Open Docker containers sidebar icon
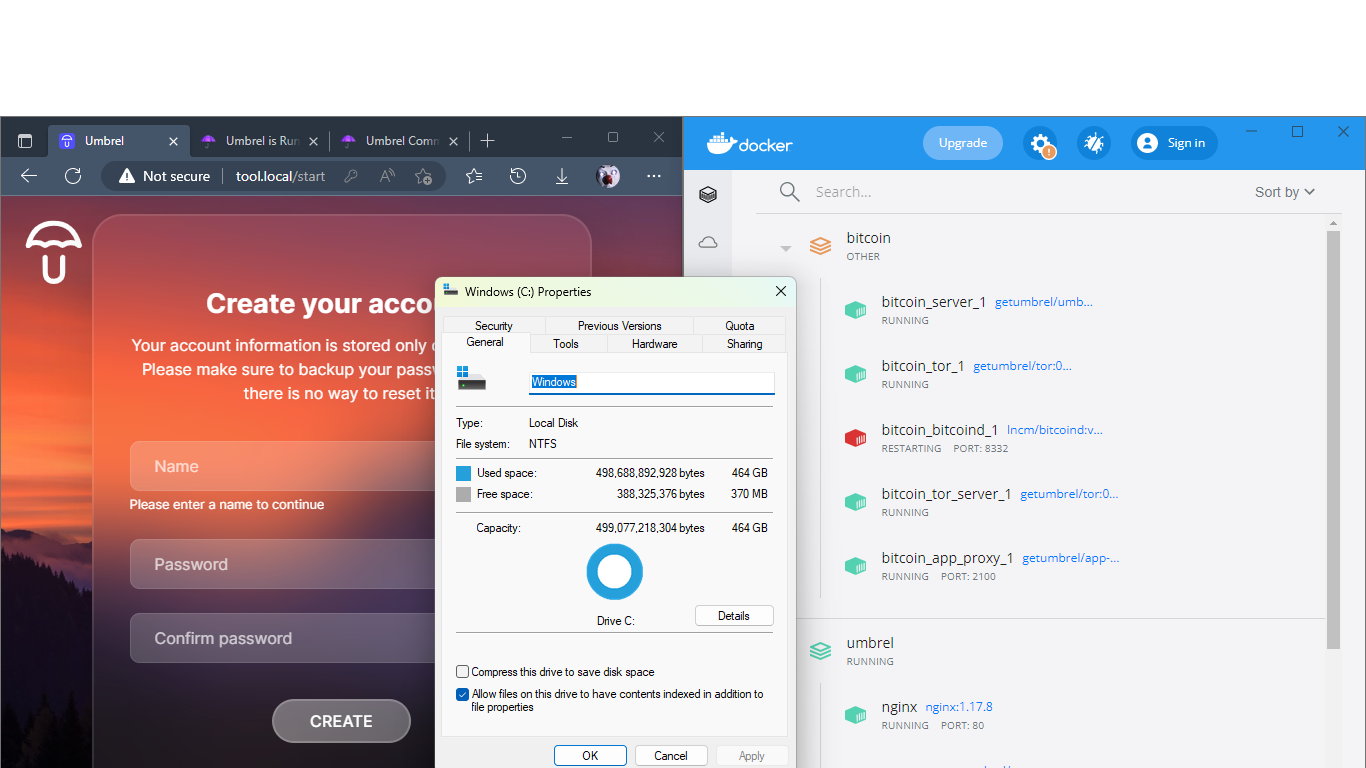 (708, 195)
